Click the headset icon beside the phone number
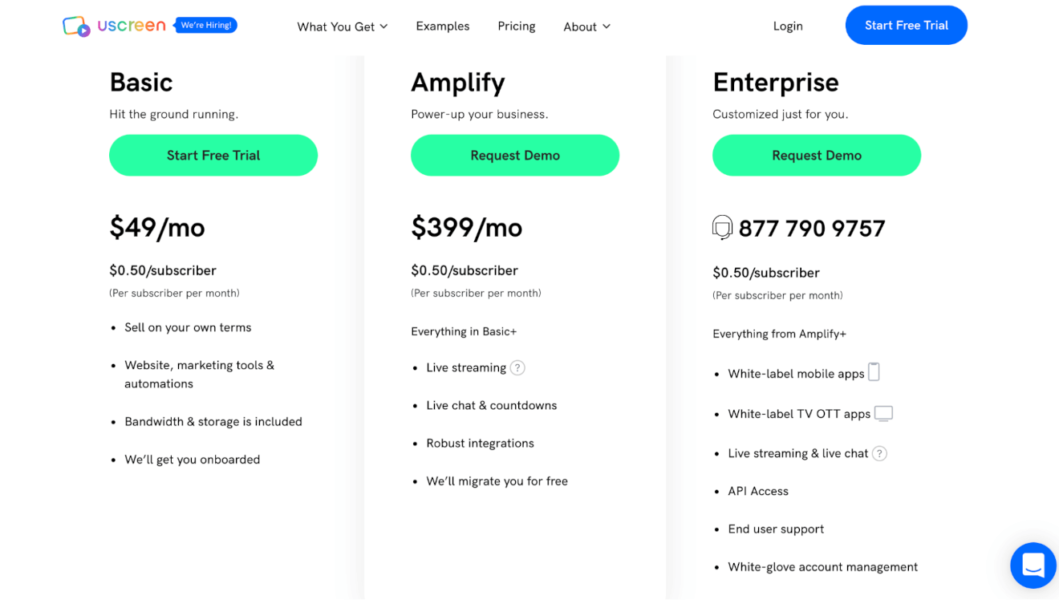Viewport: 1059px width, 600px height. 722,227
